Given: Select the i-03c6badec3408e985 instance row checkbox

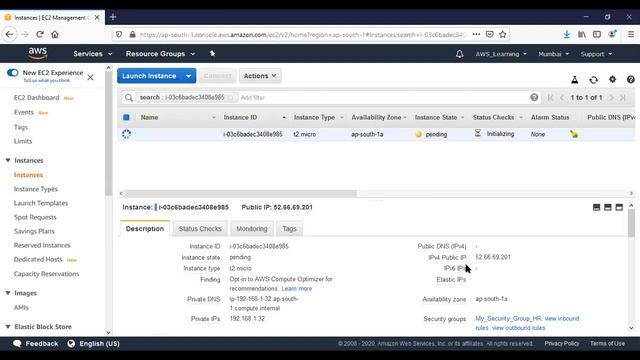Looking at the screenshot, I should (x=127, y=134).
